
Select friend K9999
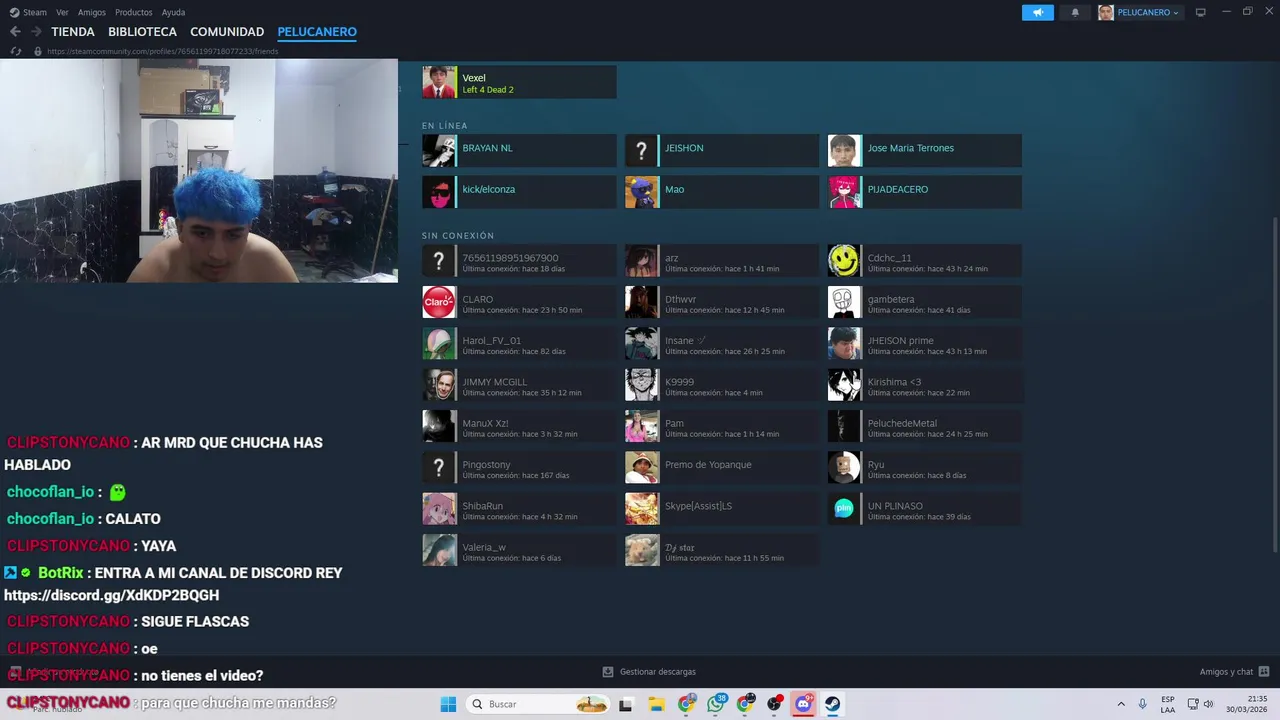point(722,385)
